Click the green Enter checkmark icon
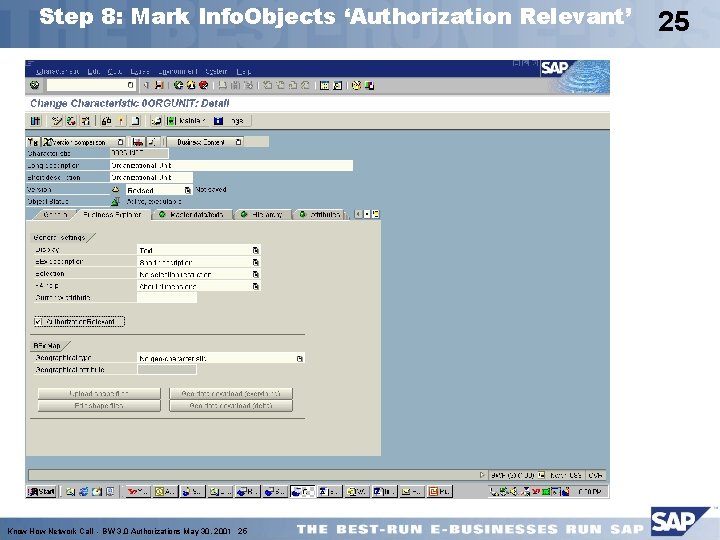Image resolution: width=720 pixels, height=540 pixels. point(34,85)
